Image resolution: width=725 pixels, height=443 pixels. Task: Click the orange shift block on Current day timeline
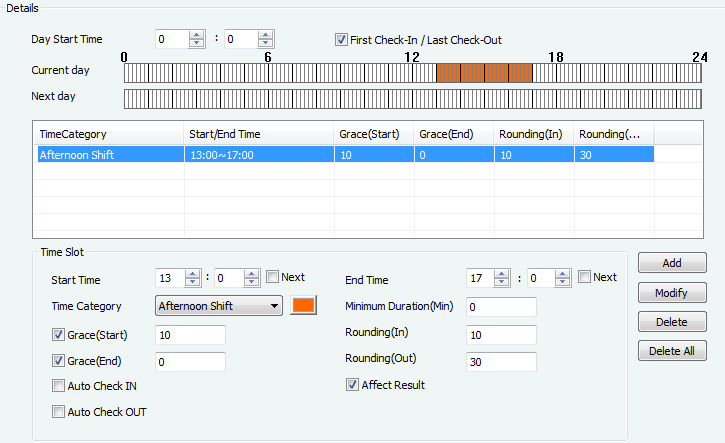pyautogui.click(x=484, y=72)
